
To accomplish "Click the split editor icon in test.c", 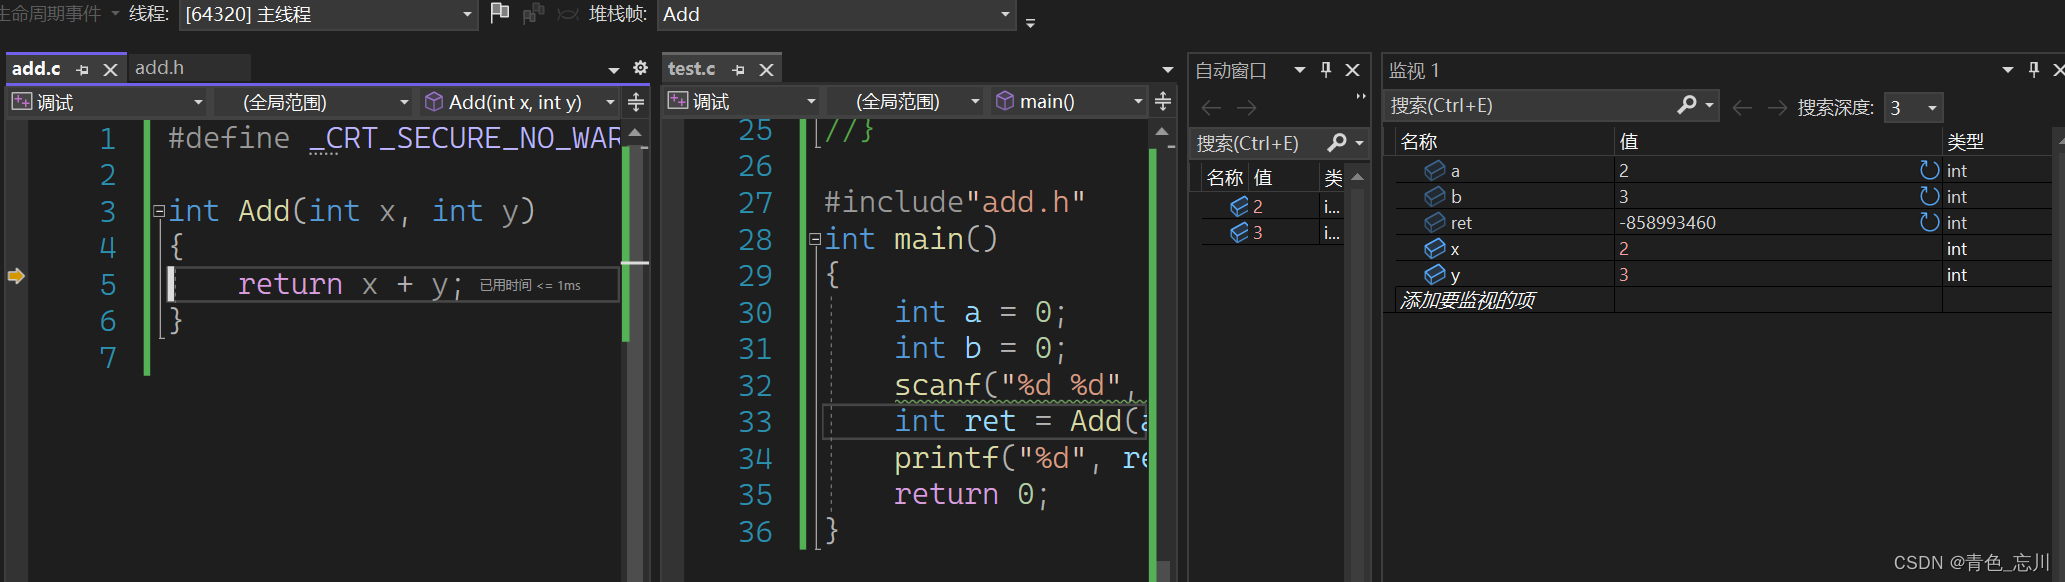I will click(1163, 101).
